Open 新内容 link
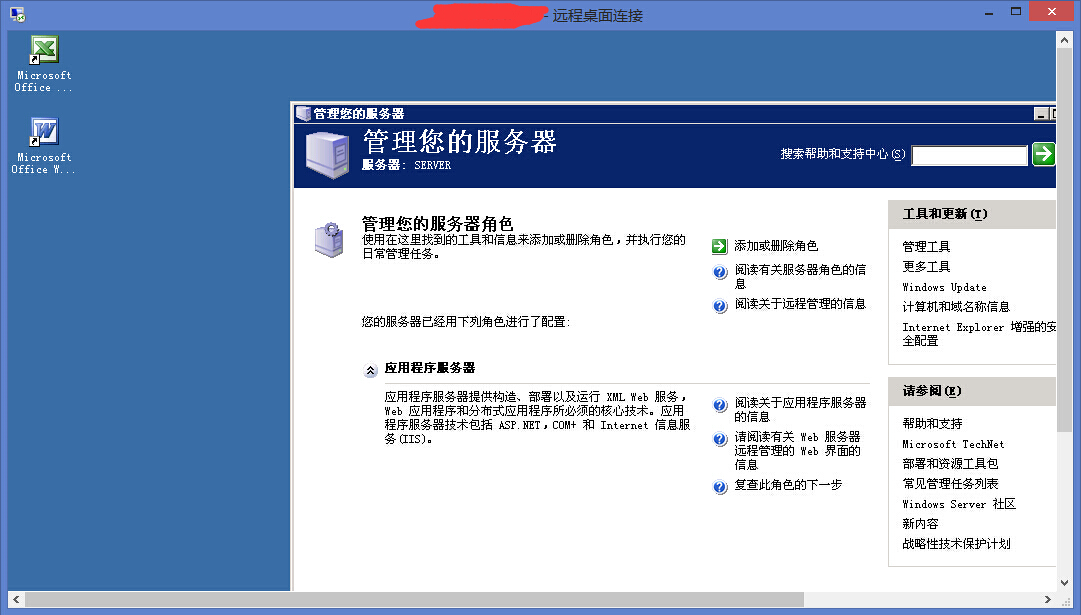Image resolution: width=1081 pixels, height=615 pixels. tap(920, 523)
